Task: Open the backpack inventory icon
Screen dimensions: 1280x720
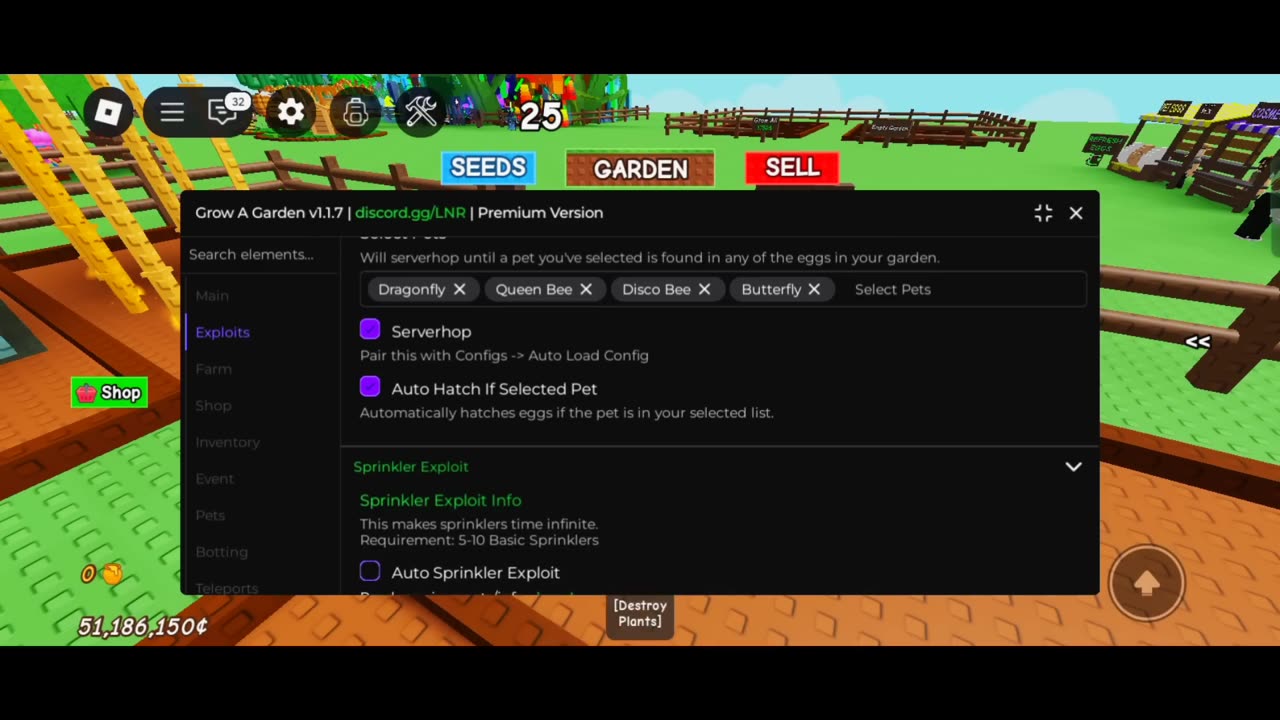Action: tap(355, 112)
